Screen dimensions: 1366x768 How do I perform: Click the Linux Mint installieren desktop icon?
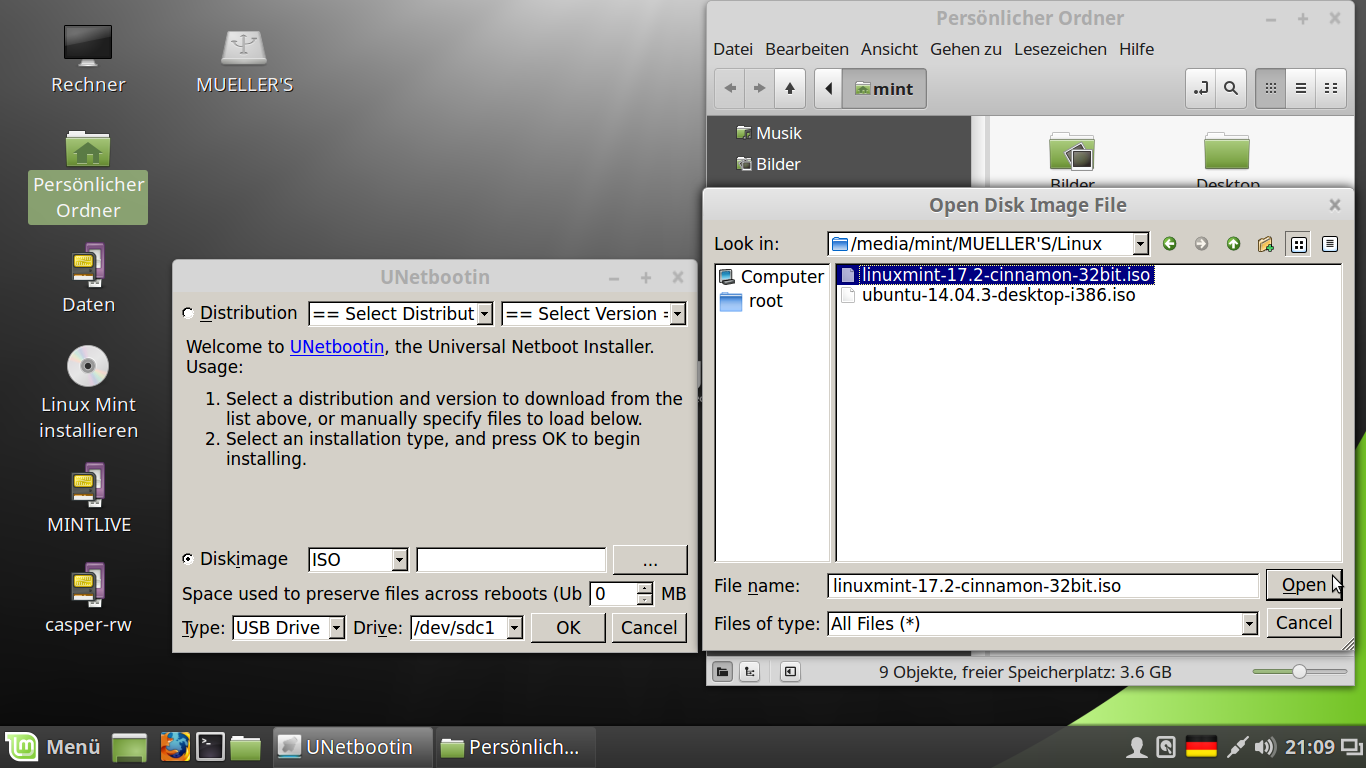[88, 391]
